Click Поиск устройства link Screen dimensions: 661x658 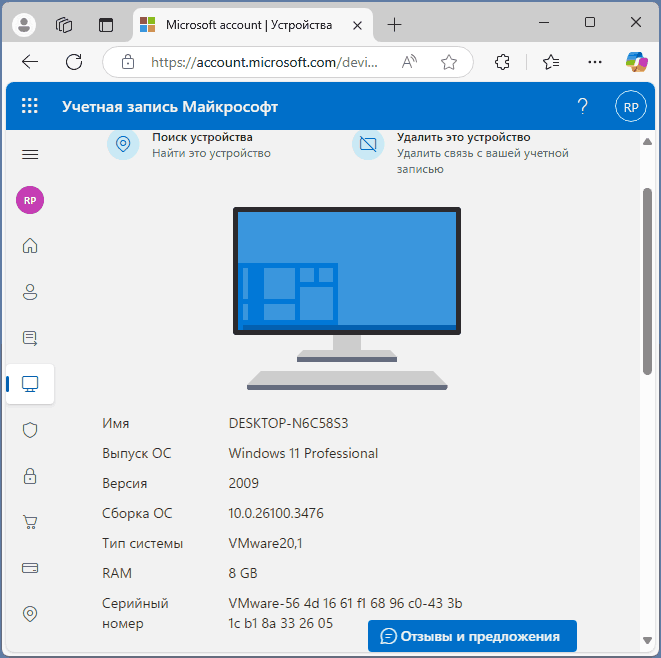click(x=202, y=137)
